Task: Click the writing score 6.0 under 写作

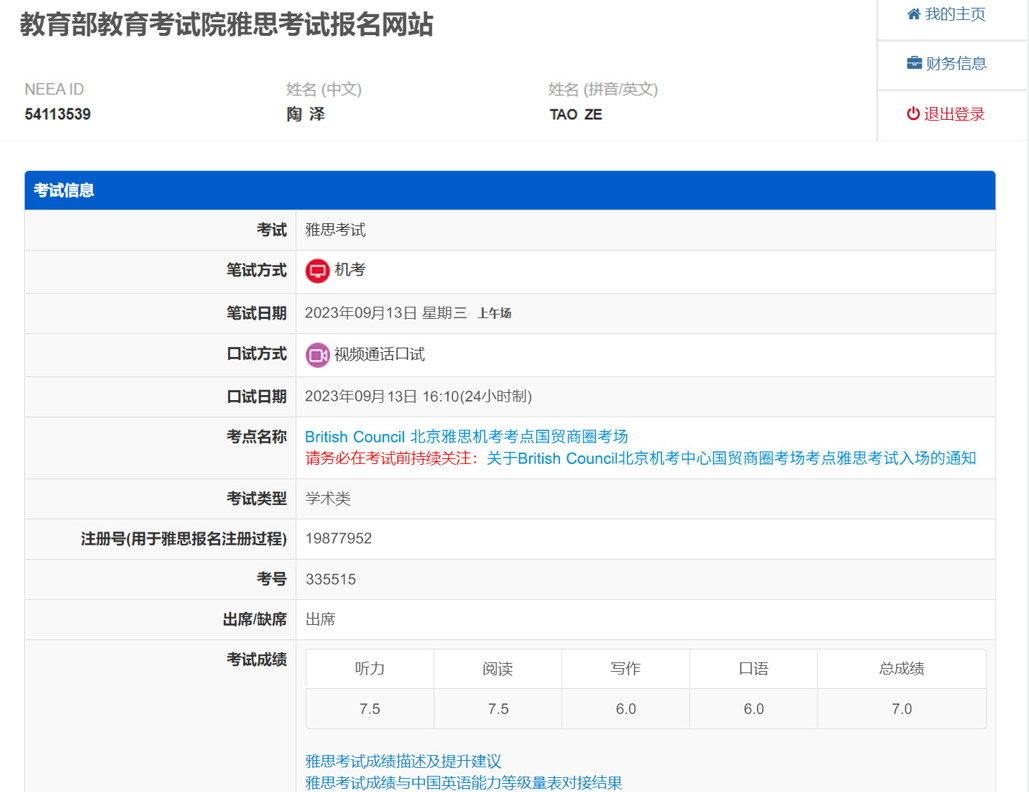Action: tap(626, 709)
